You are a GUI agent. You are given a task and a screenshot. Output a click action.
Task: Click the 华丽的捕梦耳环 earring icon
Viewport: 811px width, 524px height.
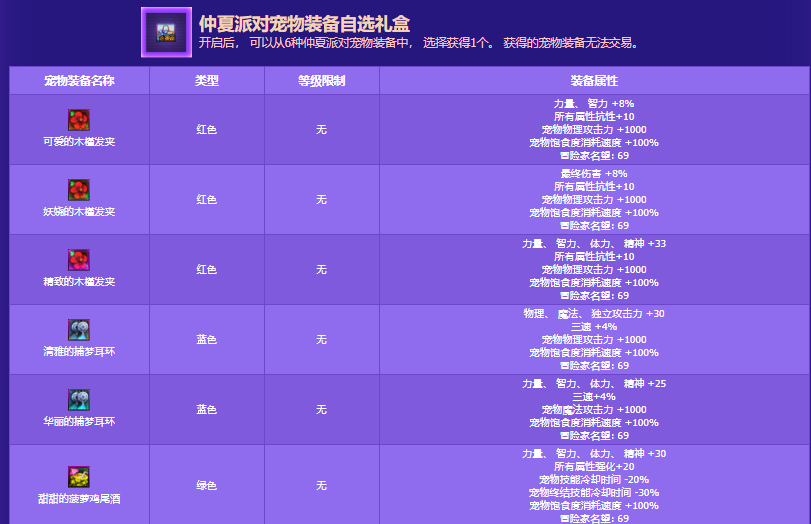pos(79,400)
